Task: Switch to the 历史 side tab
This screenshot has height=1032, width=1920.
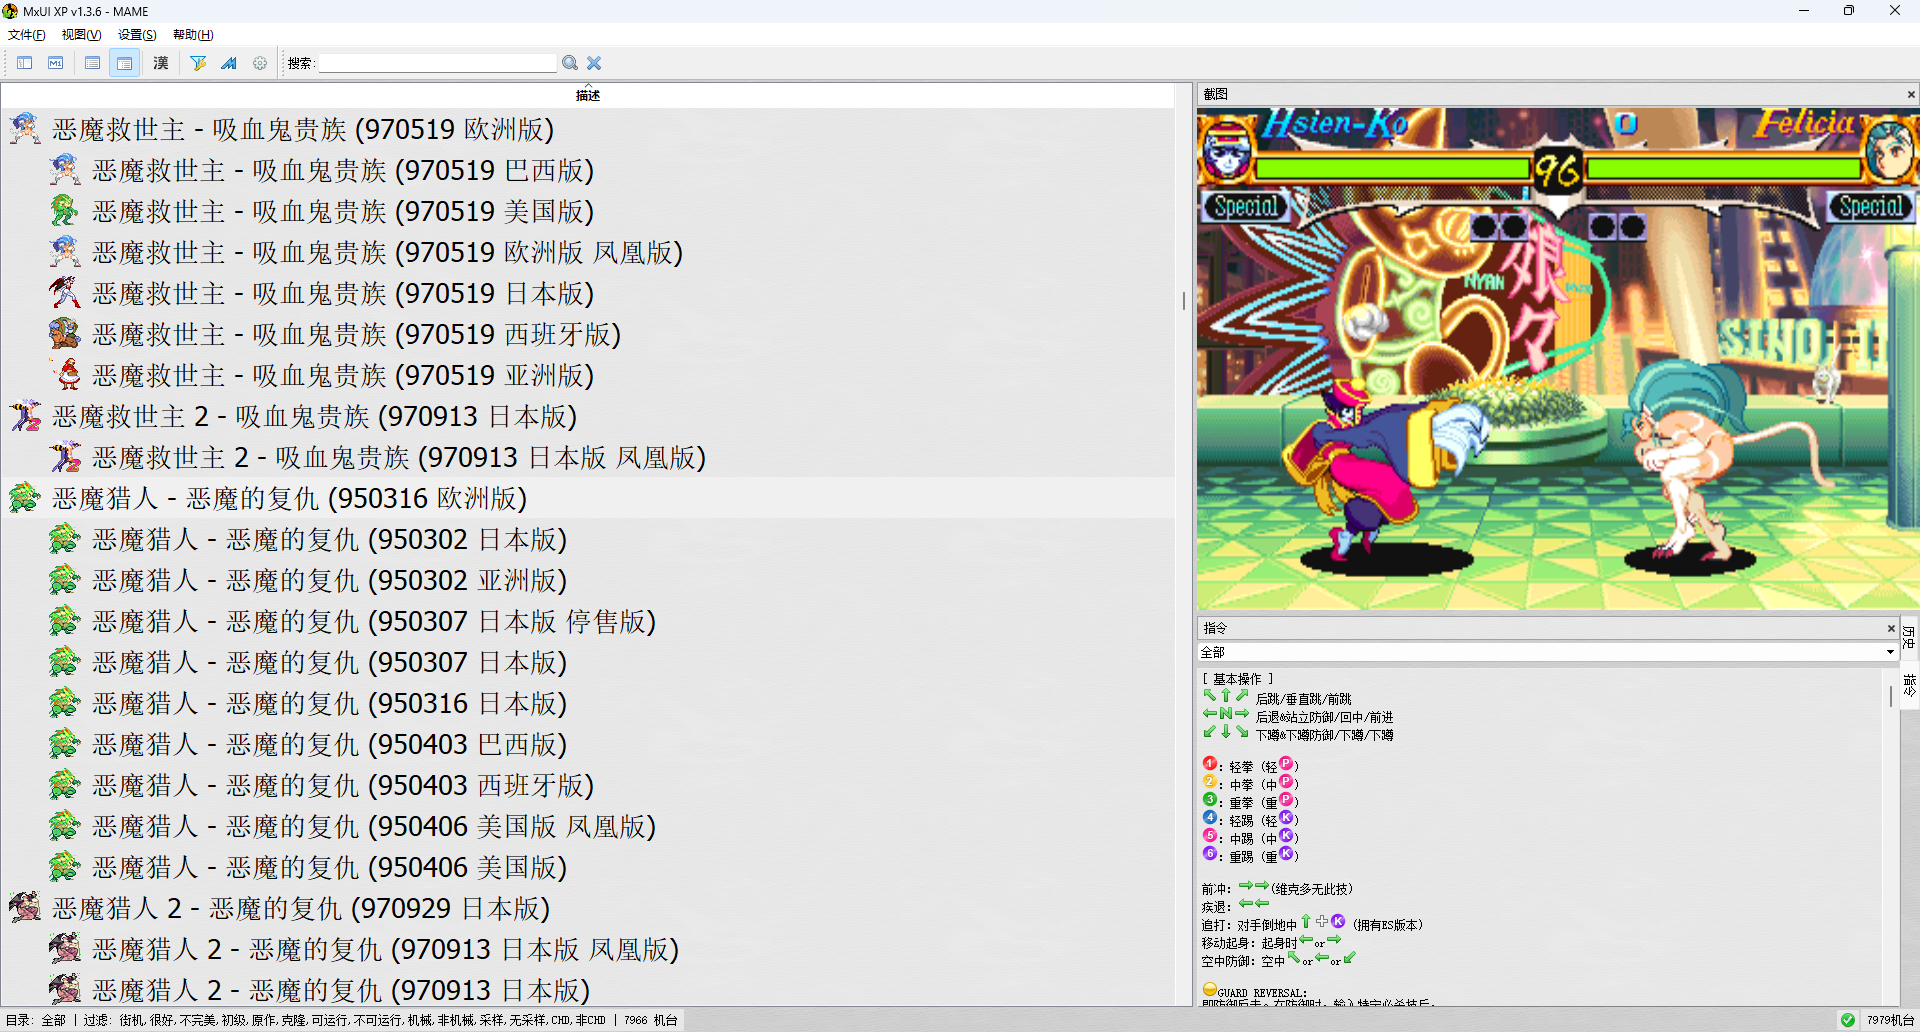Action: pyautogui.click(x=1909, y=637)
